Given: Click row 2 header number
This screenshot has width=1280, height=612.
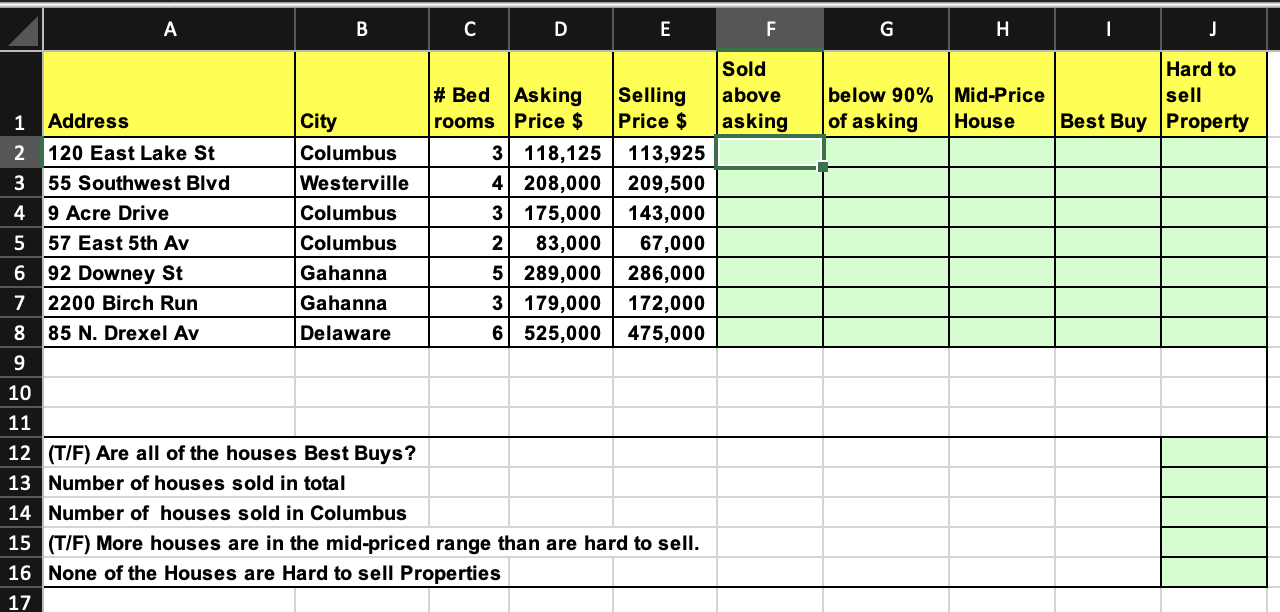Looking at the screenshot, I should [20, 153].
